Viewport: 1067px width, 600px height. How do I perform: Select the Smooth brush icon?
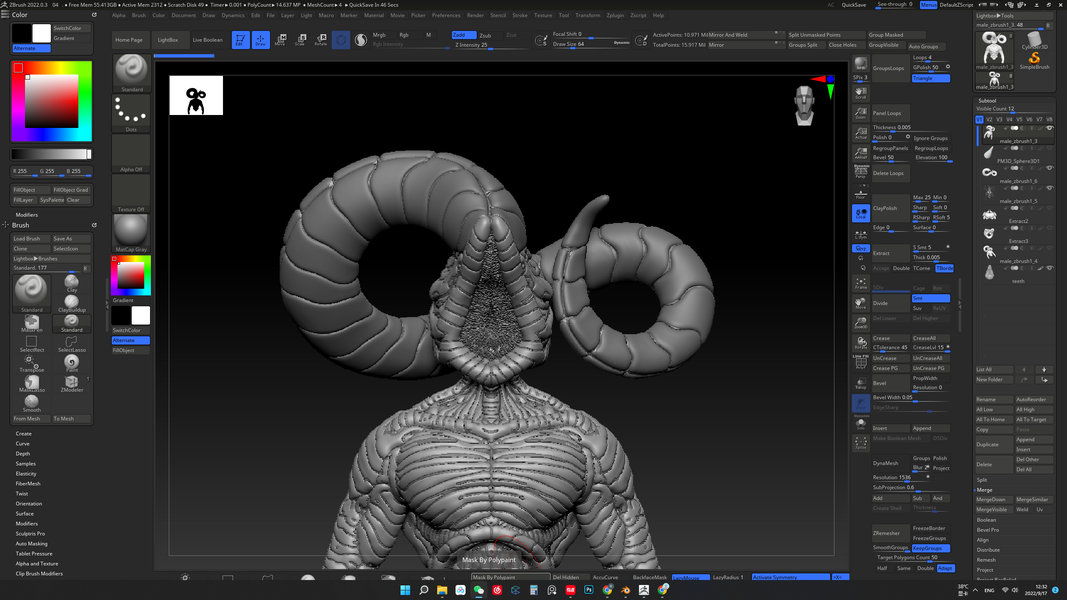pos(31,403)
